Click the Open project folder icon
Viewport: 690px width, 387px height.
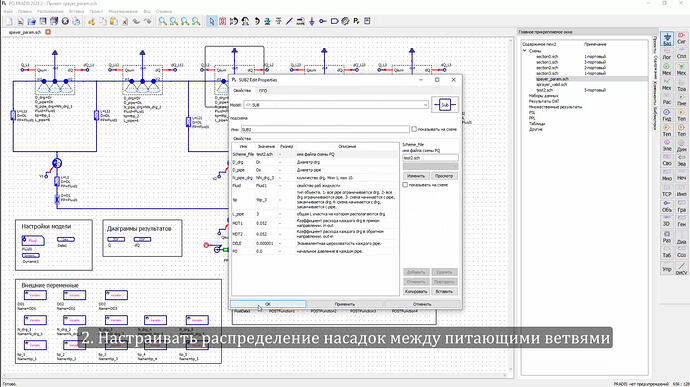[32, 21]
